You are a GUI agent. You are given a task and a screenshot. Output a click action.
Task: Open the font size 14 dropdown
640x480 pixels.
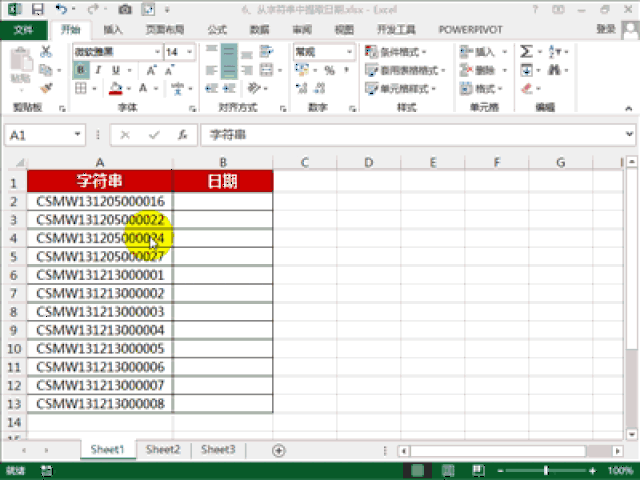(x=189, y=52)
